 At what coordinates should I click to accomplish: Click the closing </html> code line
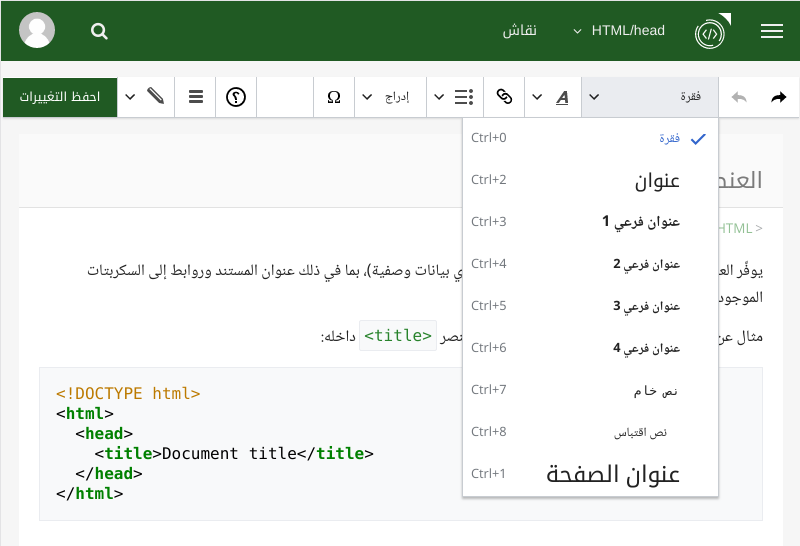(90, 493)
